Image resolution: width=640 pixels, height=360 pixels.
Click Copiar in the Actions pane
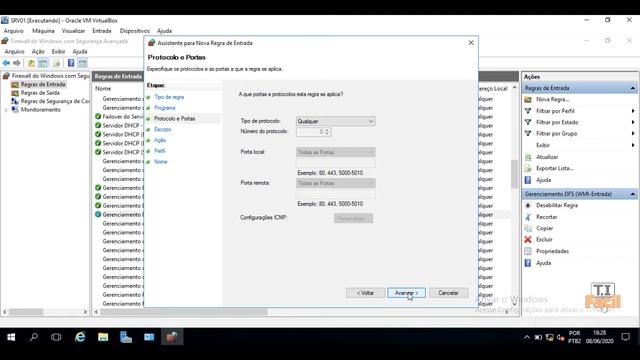[544, 228]
